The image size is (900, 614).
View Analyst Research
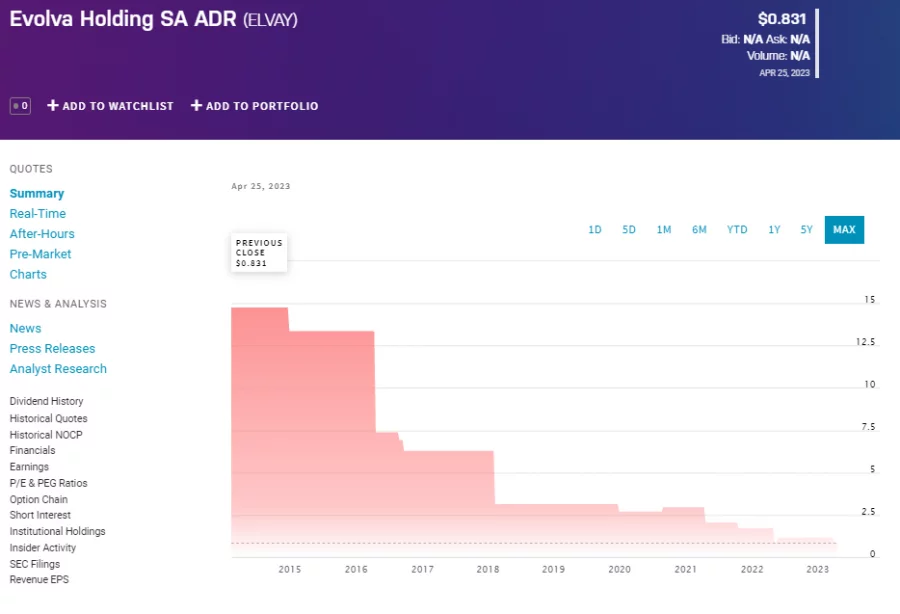tap(58, 368)
